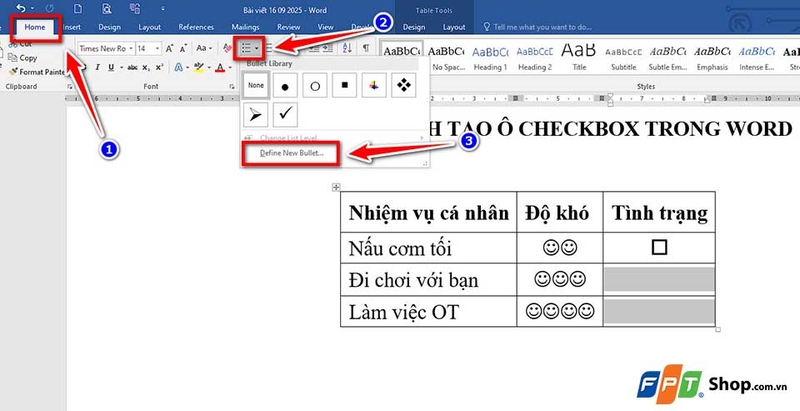Open the Review tab
The width and height of the screenshot is (800, 411).
click(x=288, y=27)
